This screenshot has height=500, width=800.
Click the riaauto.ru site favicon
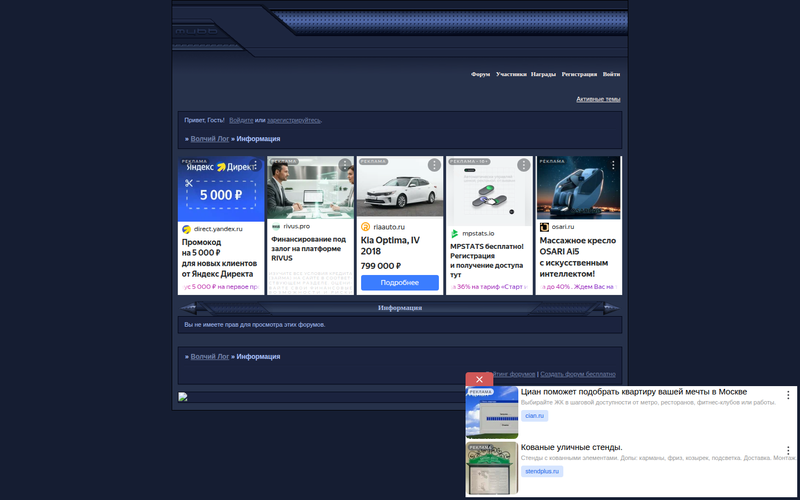click(x=366, y=227)
